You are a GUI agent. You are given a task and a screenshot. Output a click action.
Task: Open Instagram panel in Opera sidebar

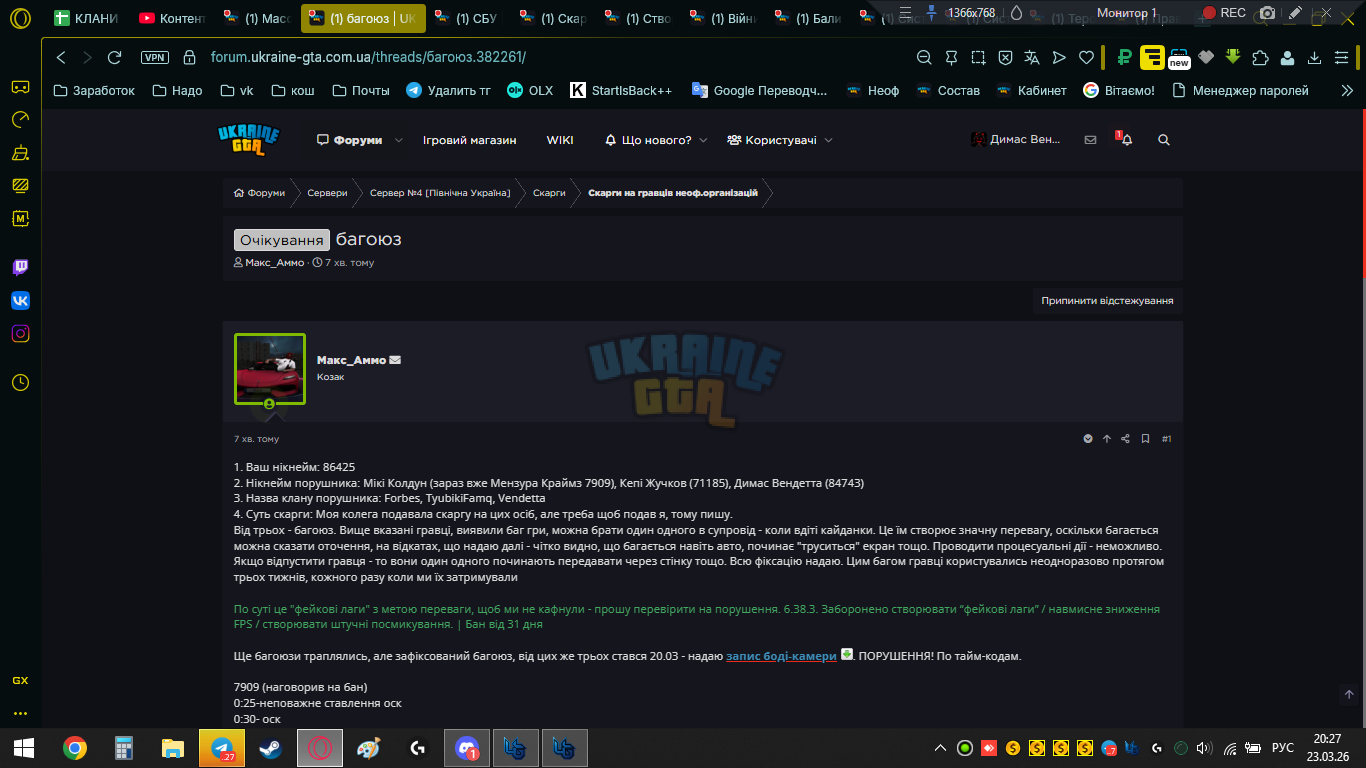click(x=20, y=334)
